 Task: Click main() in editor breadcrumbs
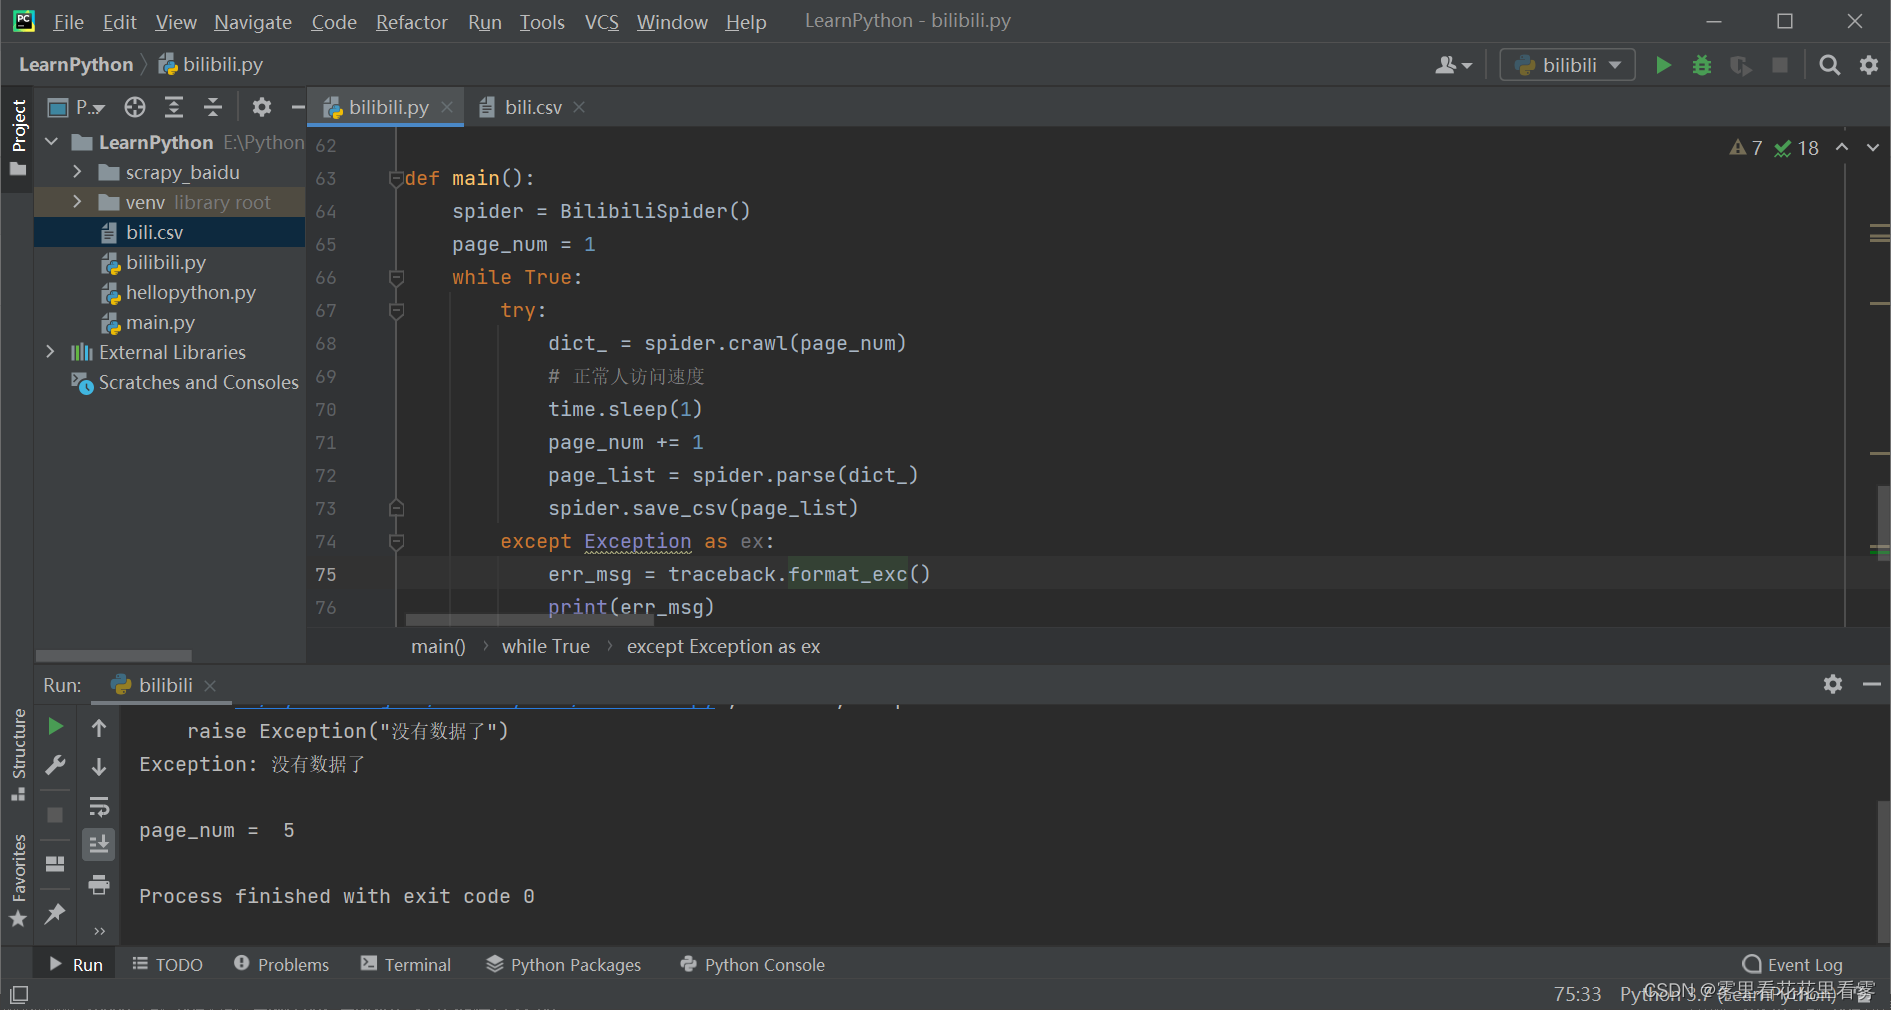tap(438, 647)
